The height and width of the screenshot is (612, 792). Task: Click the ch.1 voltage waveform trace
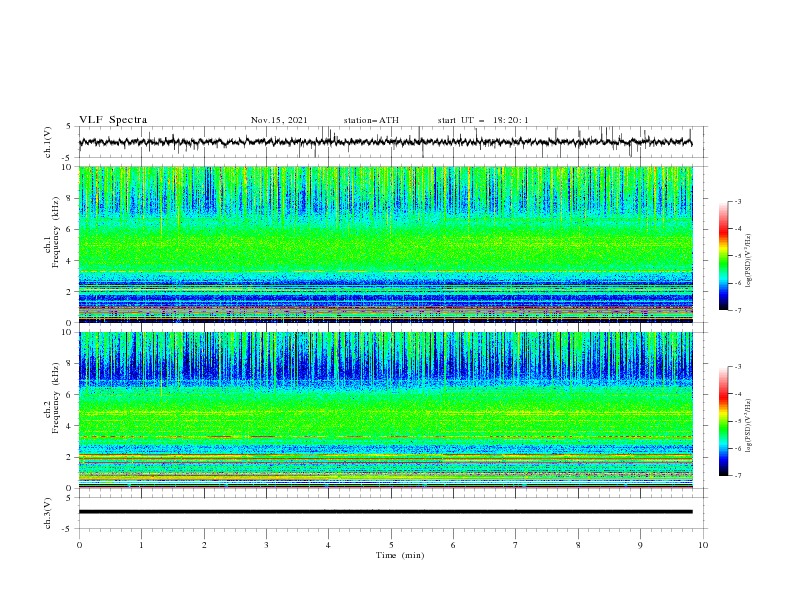coord(385,142)
